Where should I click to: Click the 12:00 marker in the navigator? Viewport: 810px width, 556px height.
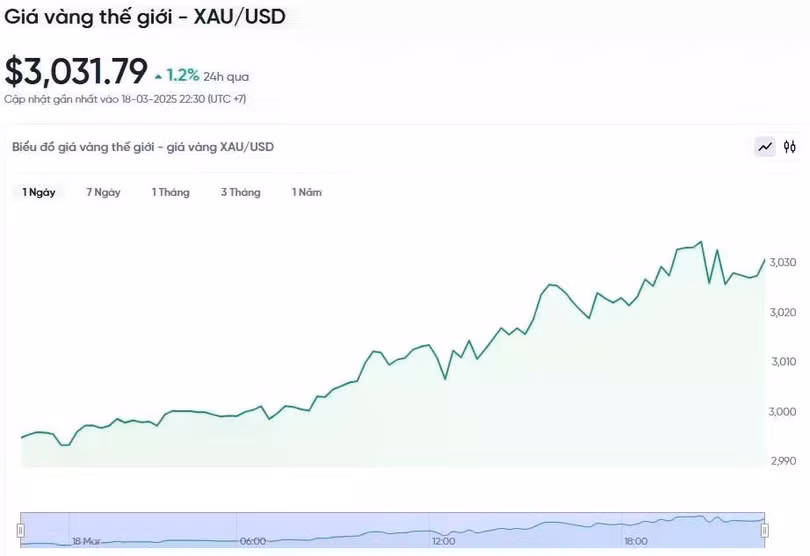click(x=443, y=541)
